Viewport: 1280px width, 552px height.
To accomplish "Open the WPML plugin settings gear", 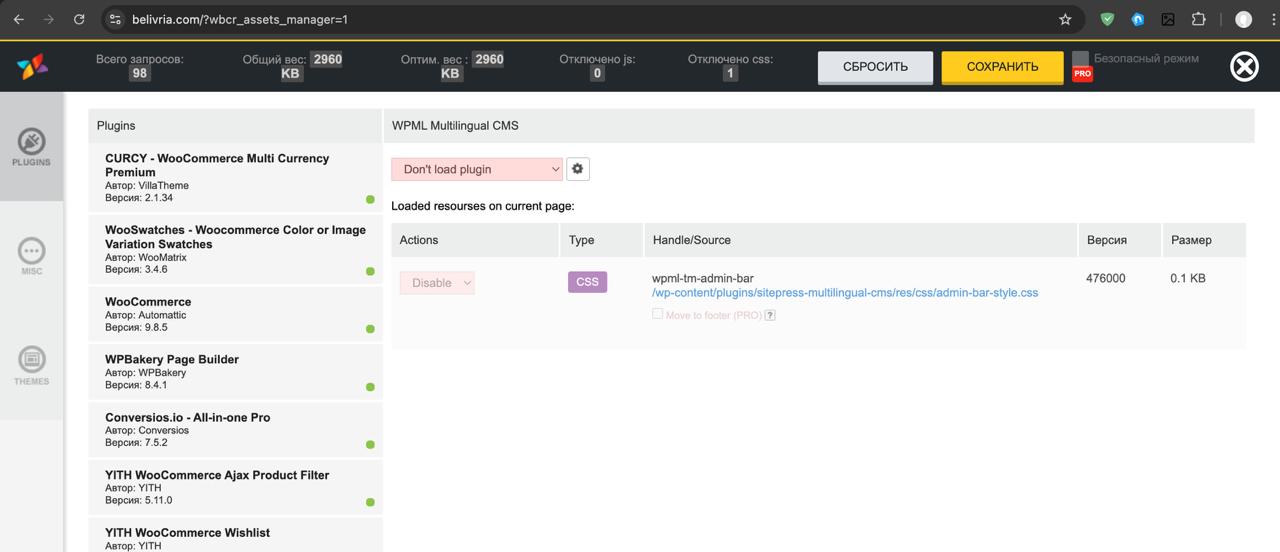I will [577, 169].
